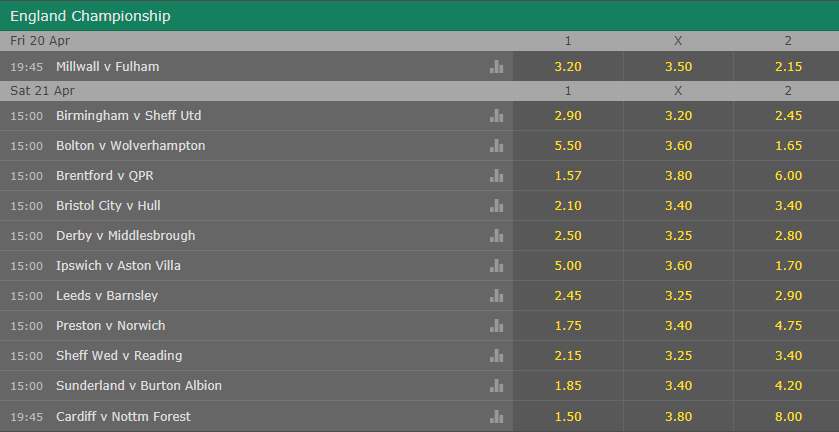Open stats icon for Derby v Middlesbrough

(497, 236)
